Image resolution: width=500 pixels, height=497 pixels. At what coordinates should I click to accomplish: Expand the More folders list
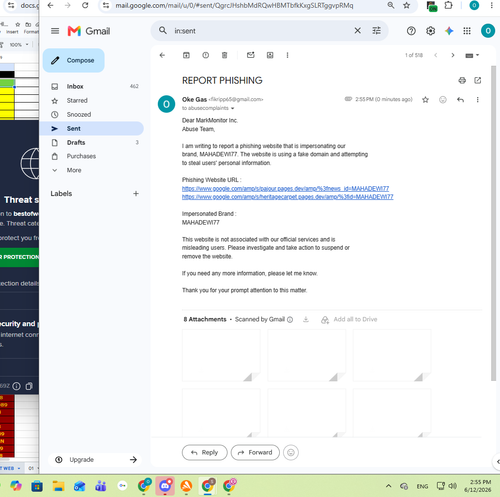pos(92,170)
